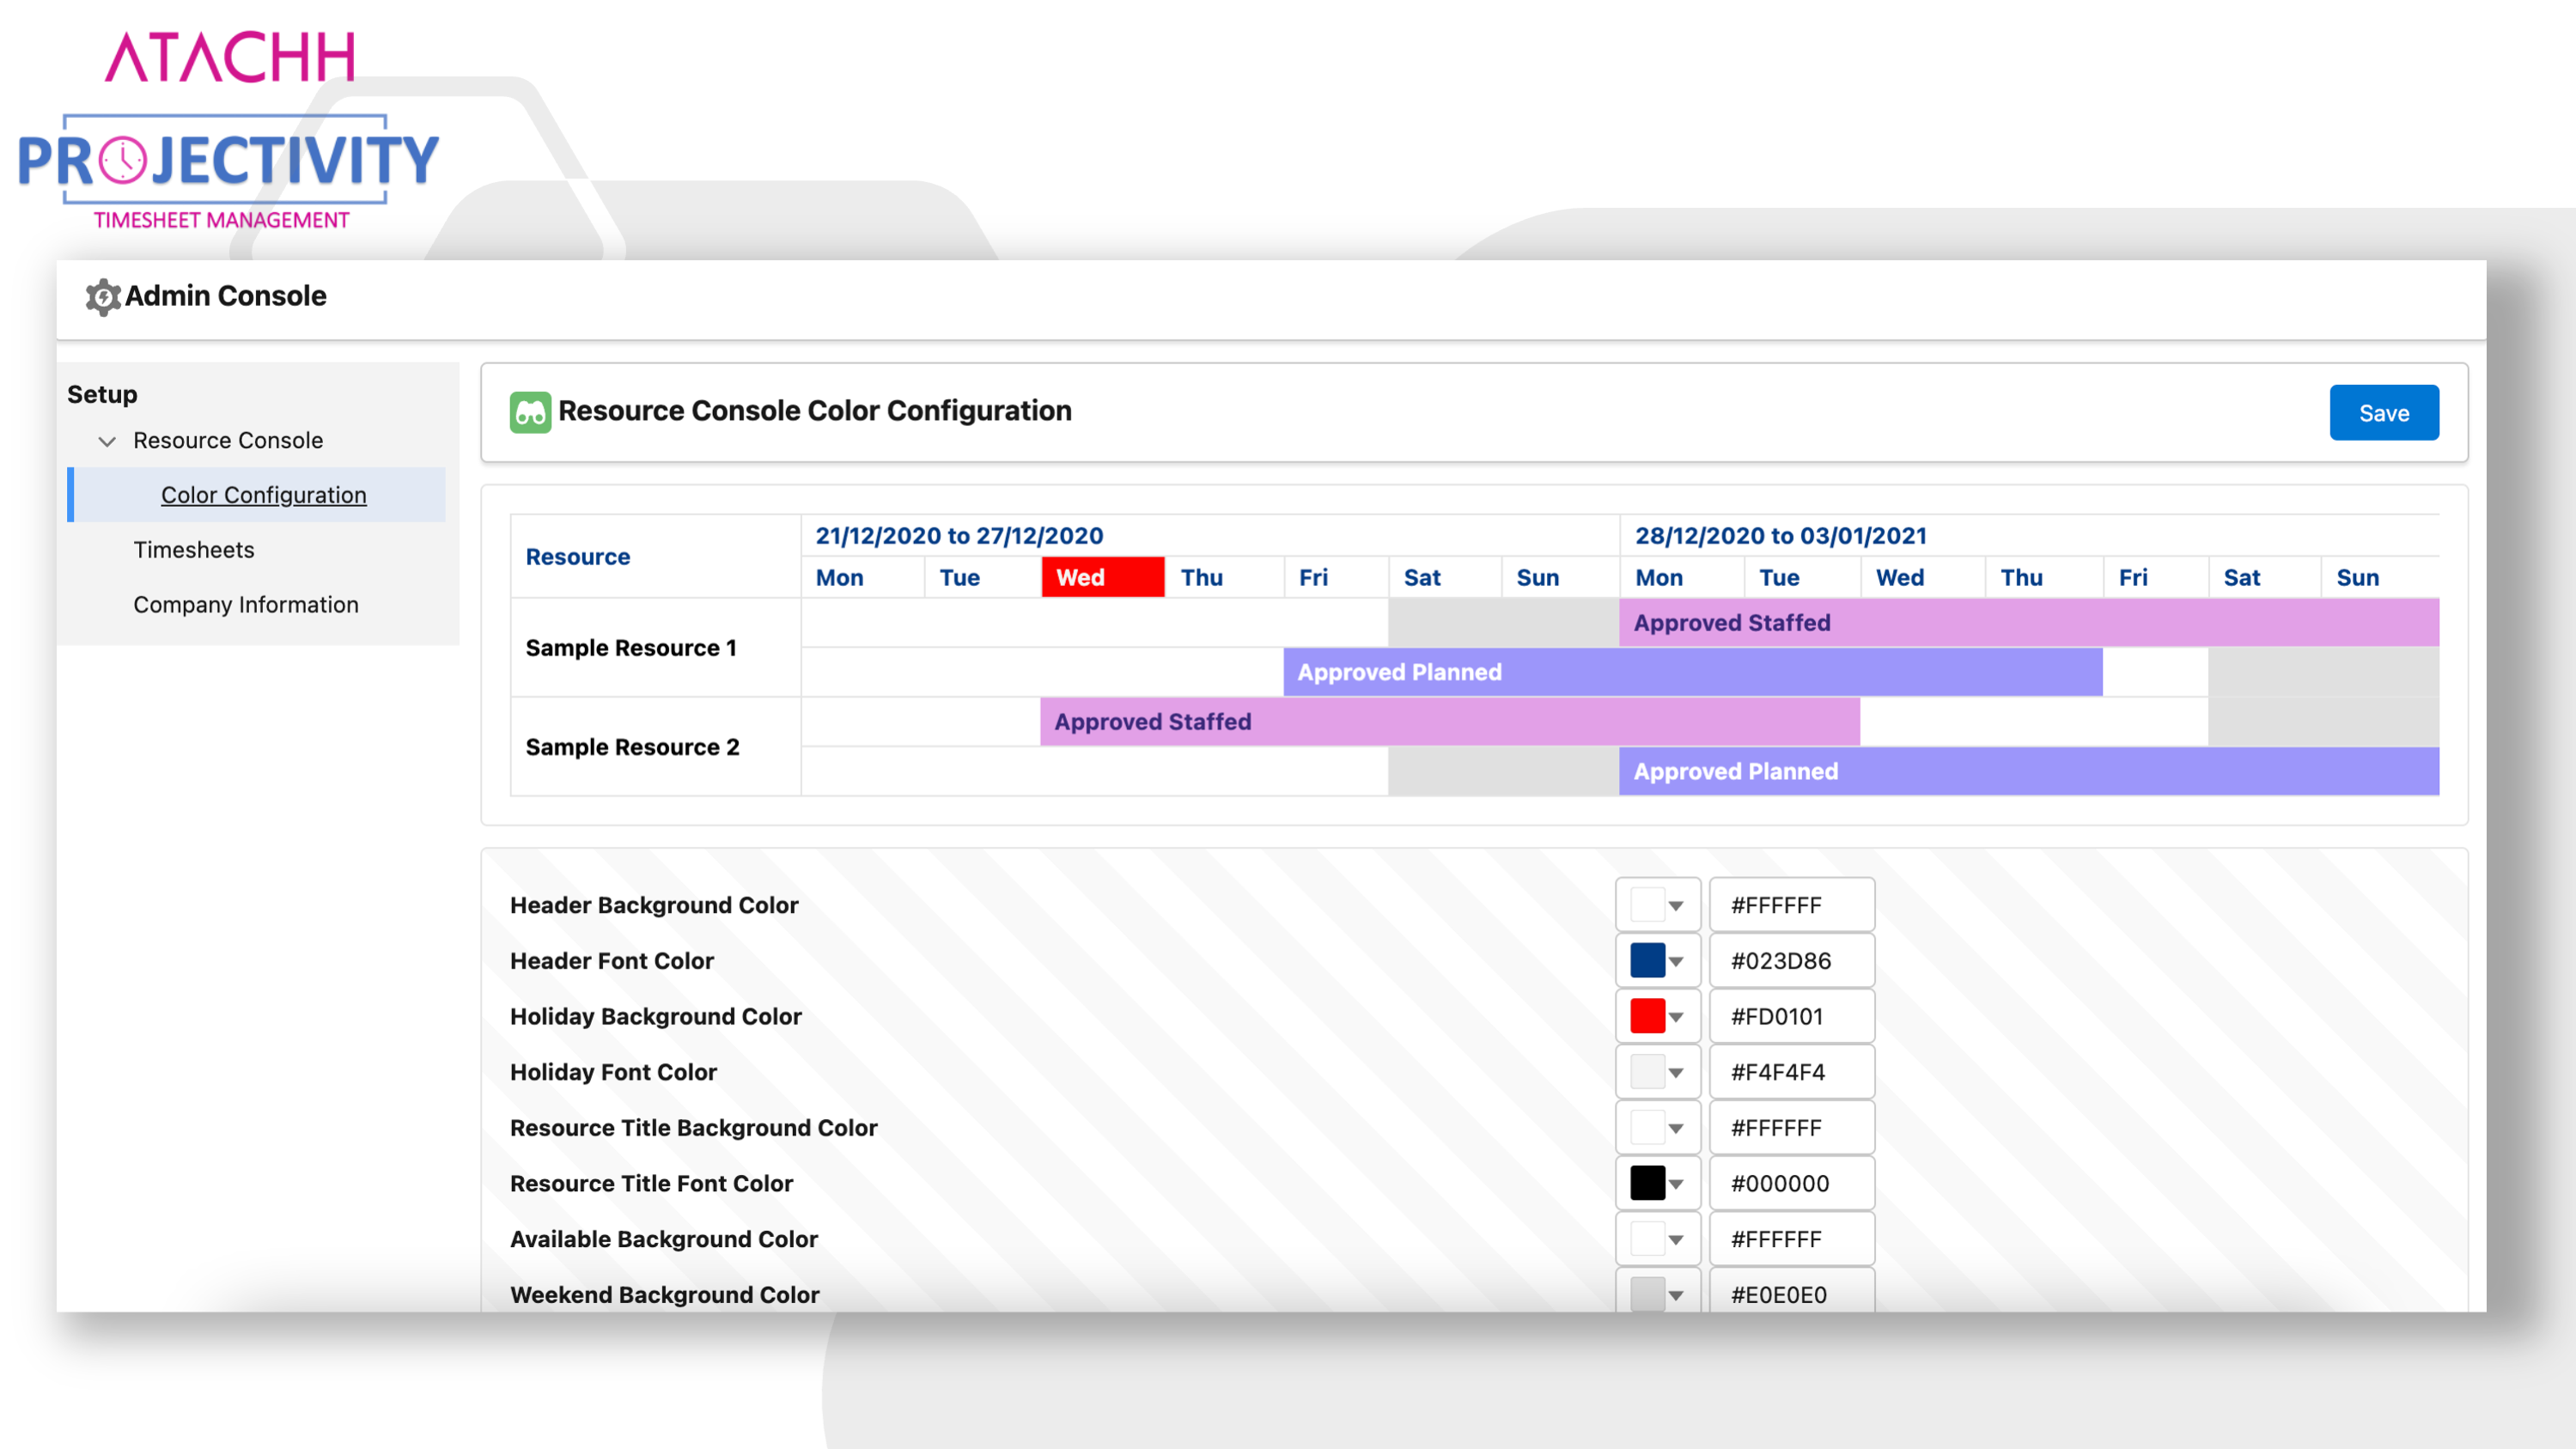Click the Admin Console gear icon
The width and height of the screenshot is (2576, 1449).
103,297
